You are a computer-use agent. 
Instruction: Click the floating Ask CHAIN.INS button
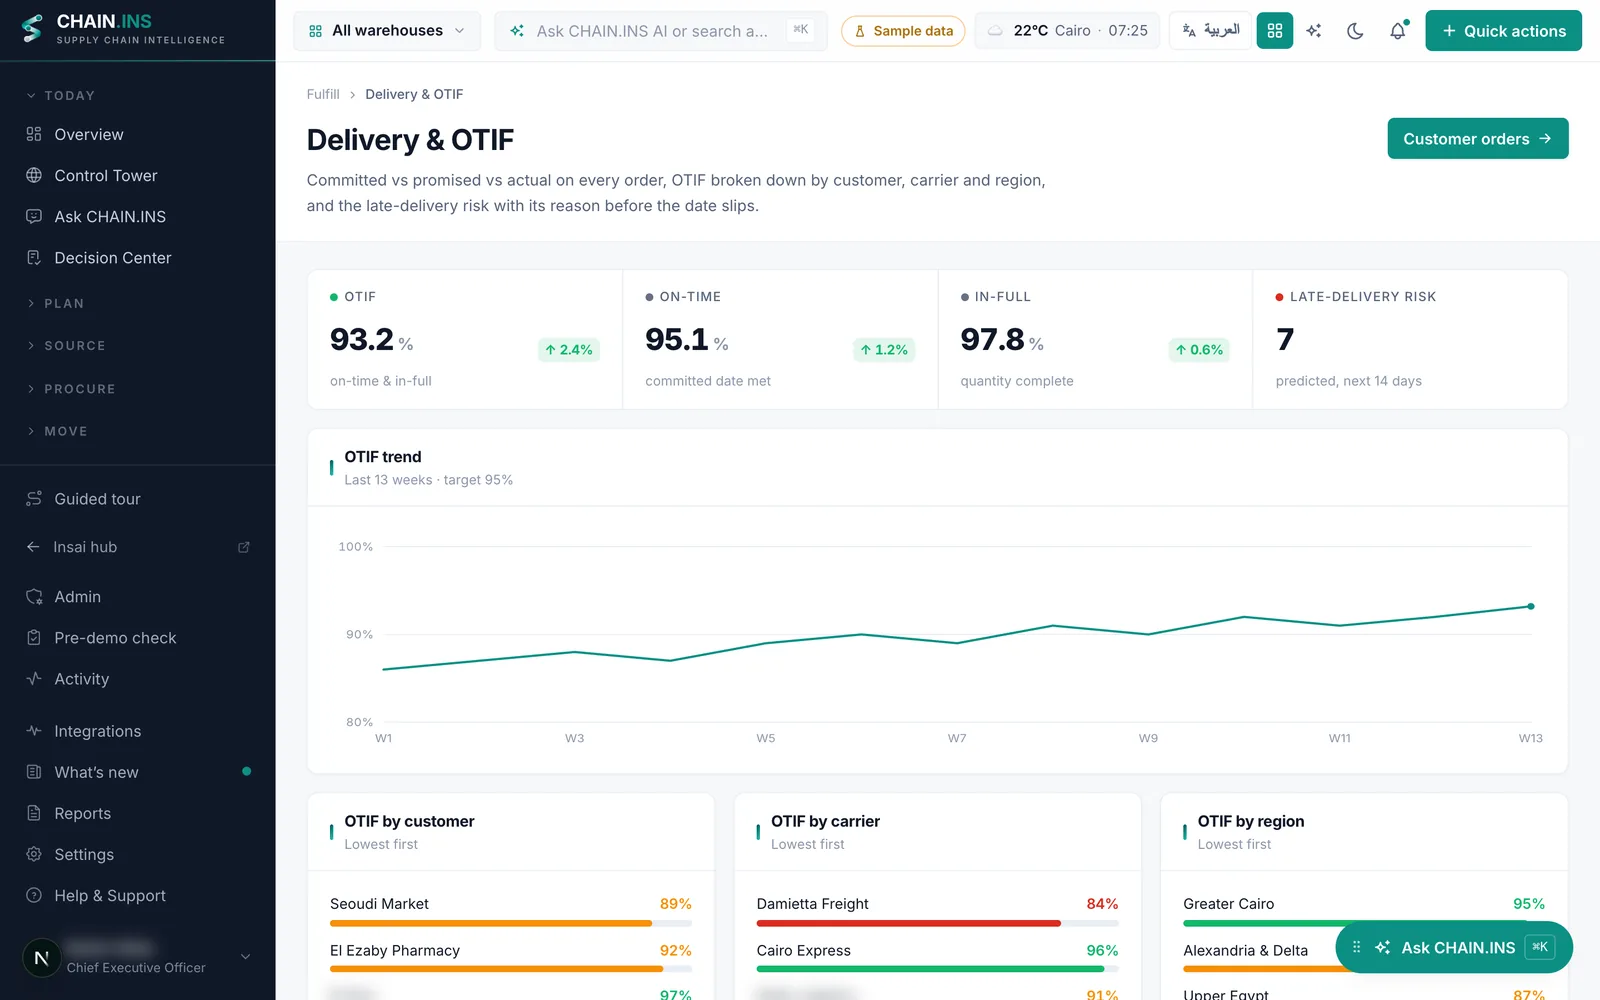tap(1454, 947)
